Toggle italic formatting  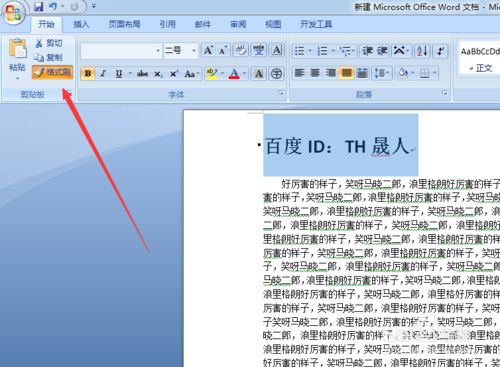(103, 73)
